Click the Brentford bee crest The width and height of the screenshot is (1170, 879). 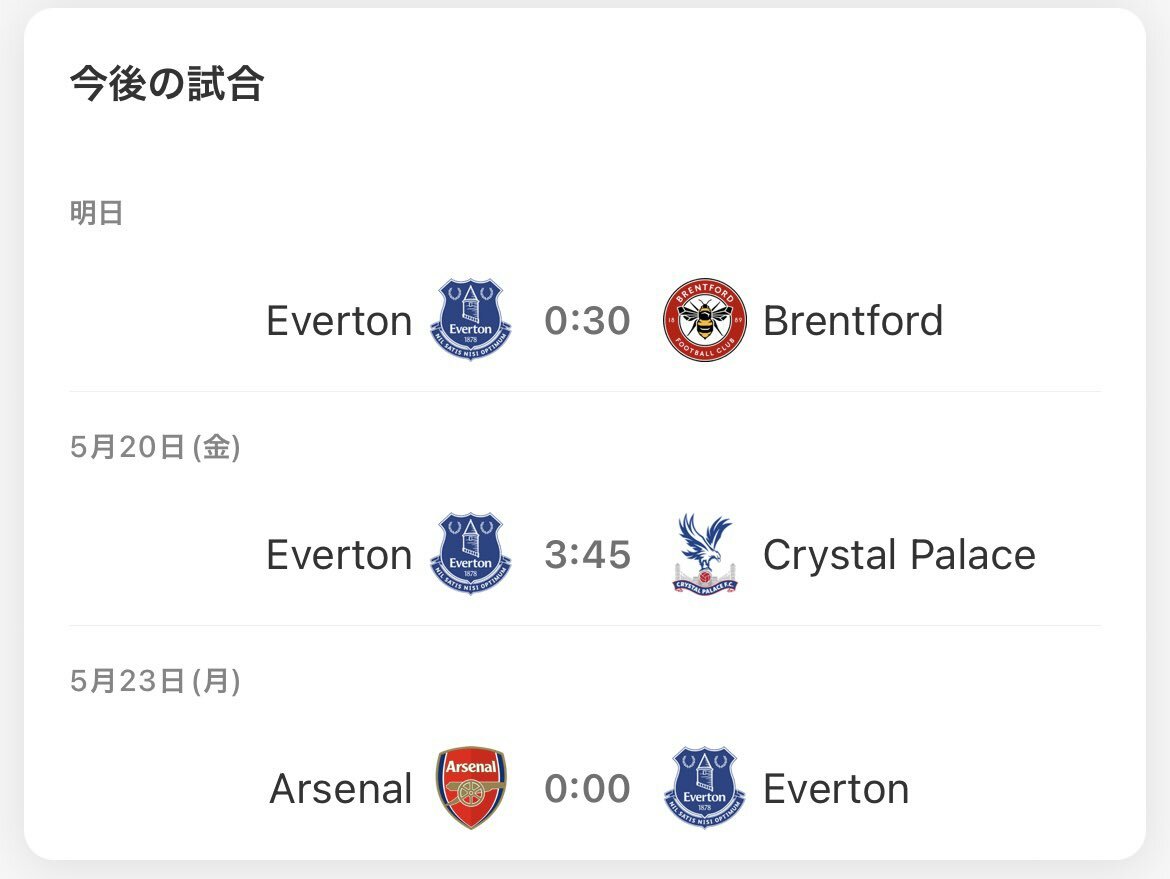click(704, 320)
